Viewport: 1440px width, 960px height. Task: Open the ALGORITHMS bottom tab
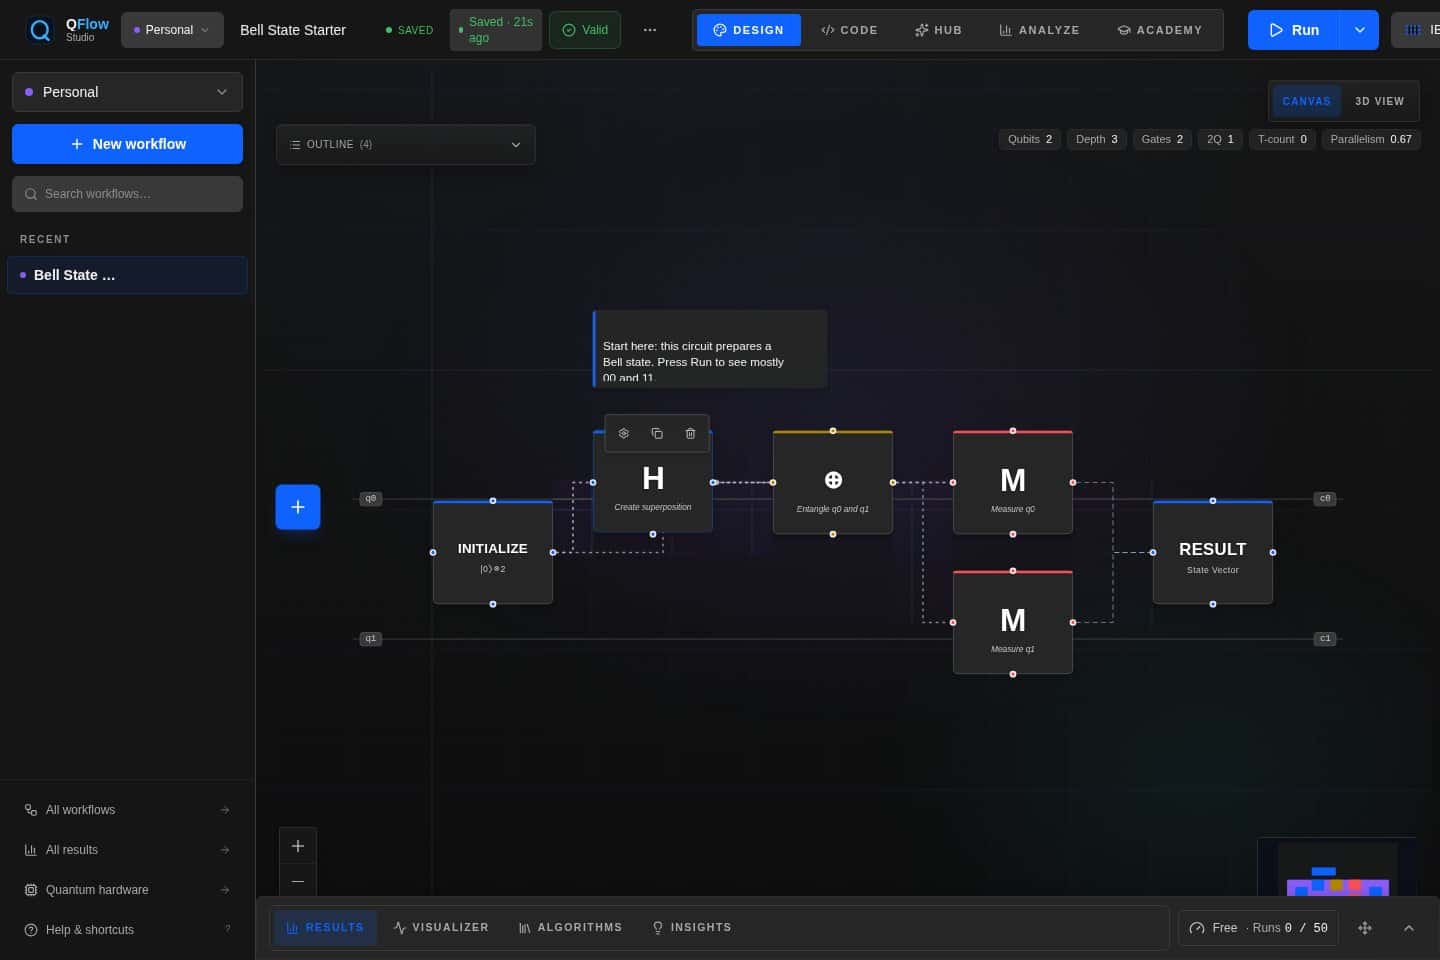(570, 928)
